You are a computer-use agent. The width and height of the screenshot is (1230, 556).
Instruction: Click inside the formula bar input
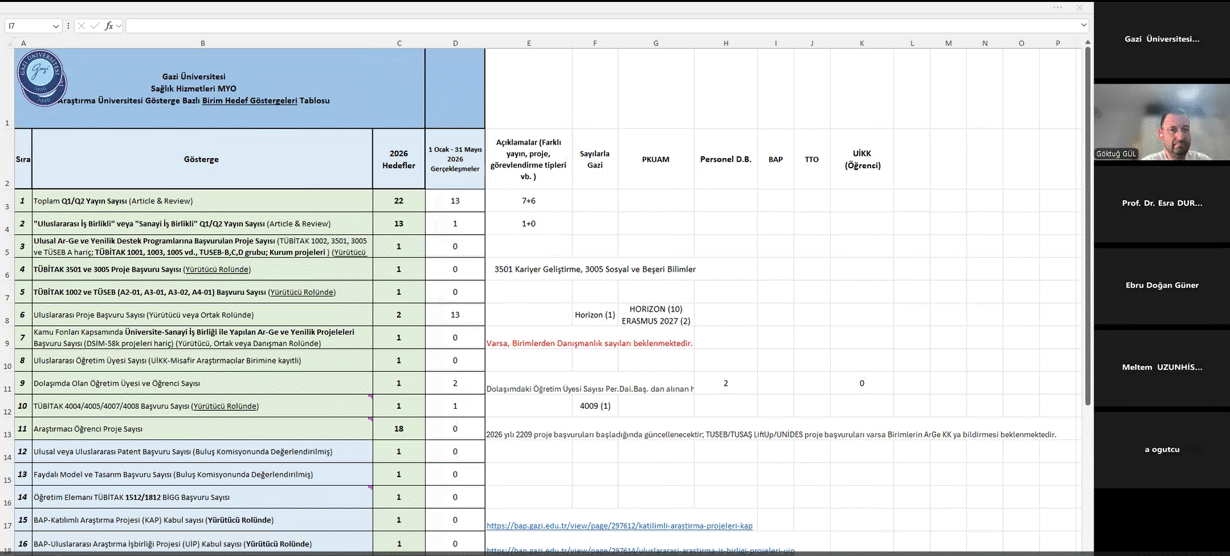[x=600, y=26]
